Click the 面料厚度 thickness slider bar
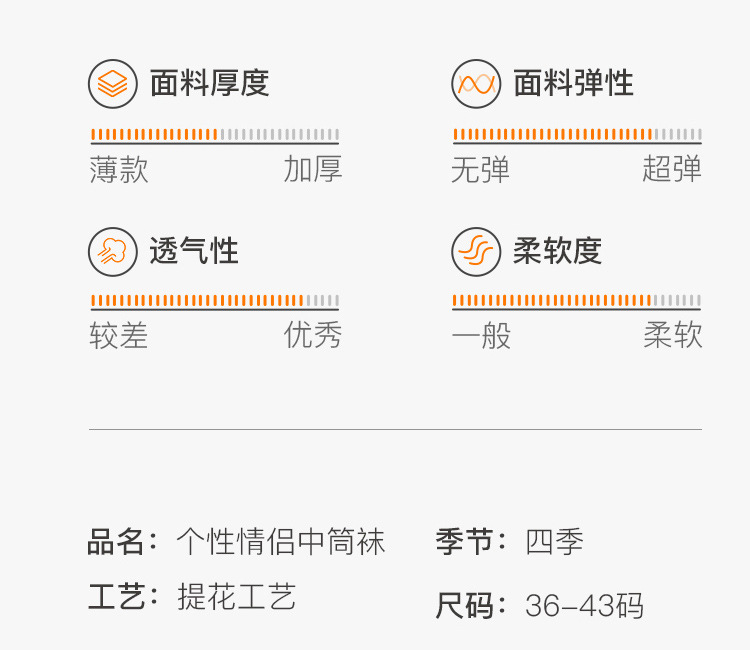Viewport: 750px width, 650px height. tap(215, 135)
